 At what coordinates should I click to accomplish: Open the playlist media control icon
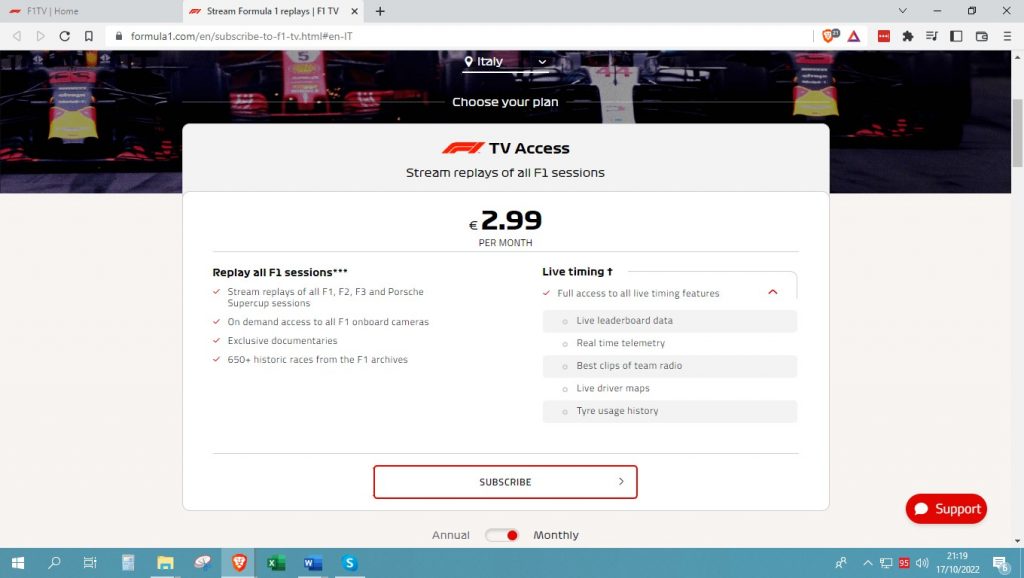[x=932, y=36]
